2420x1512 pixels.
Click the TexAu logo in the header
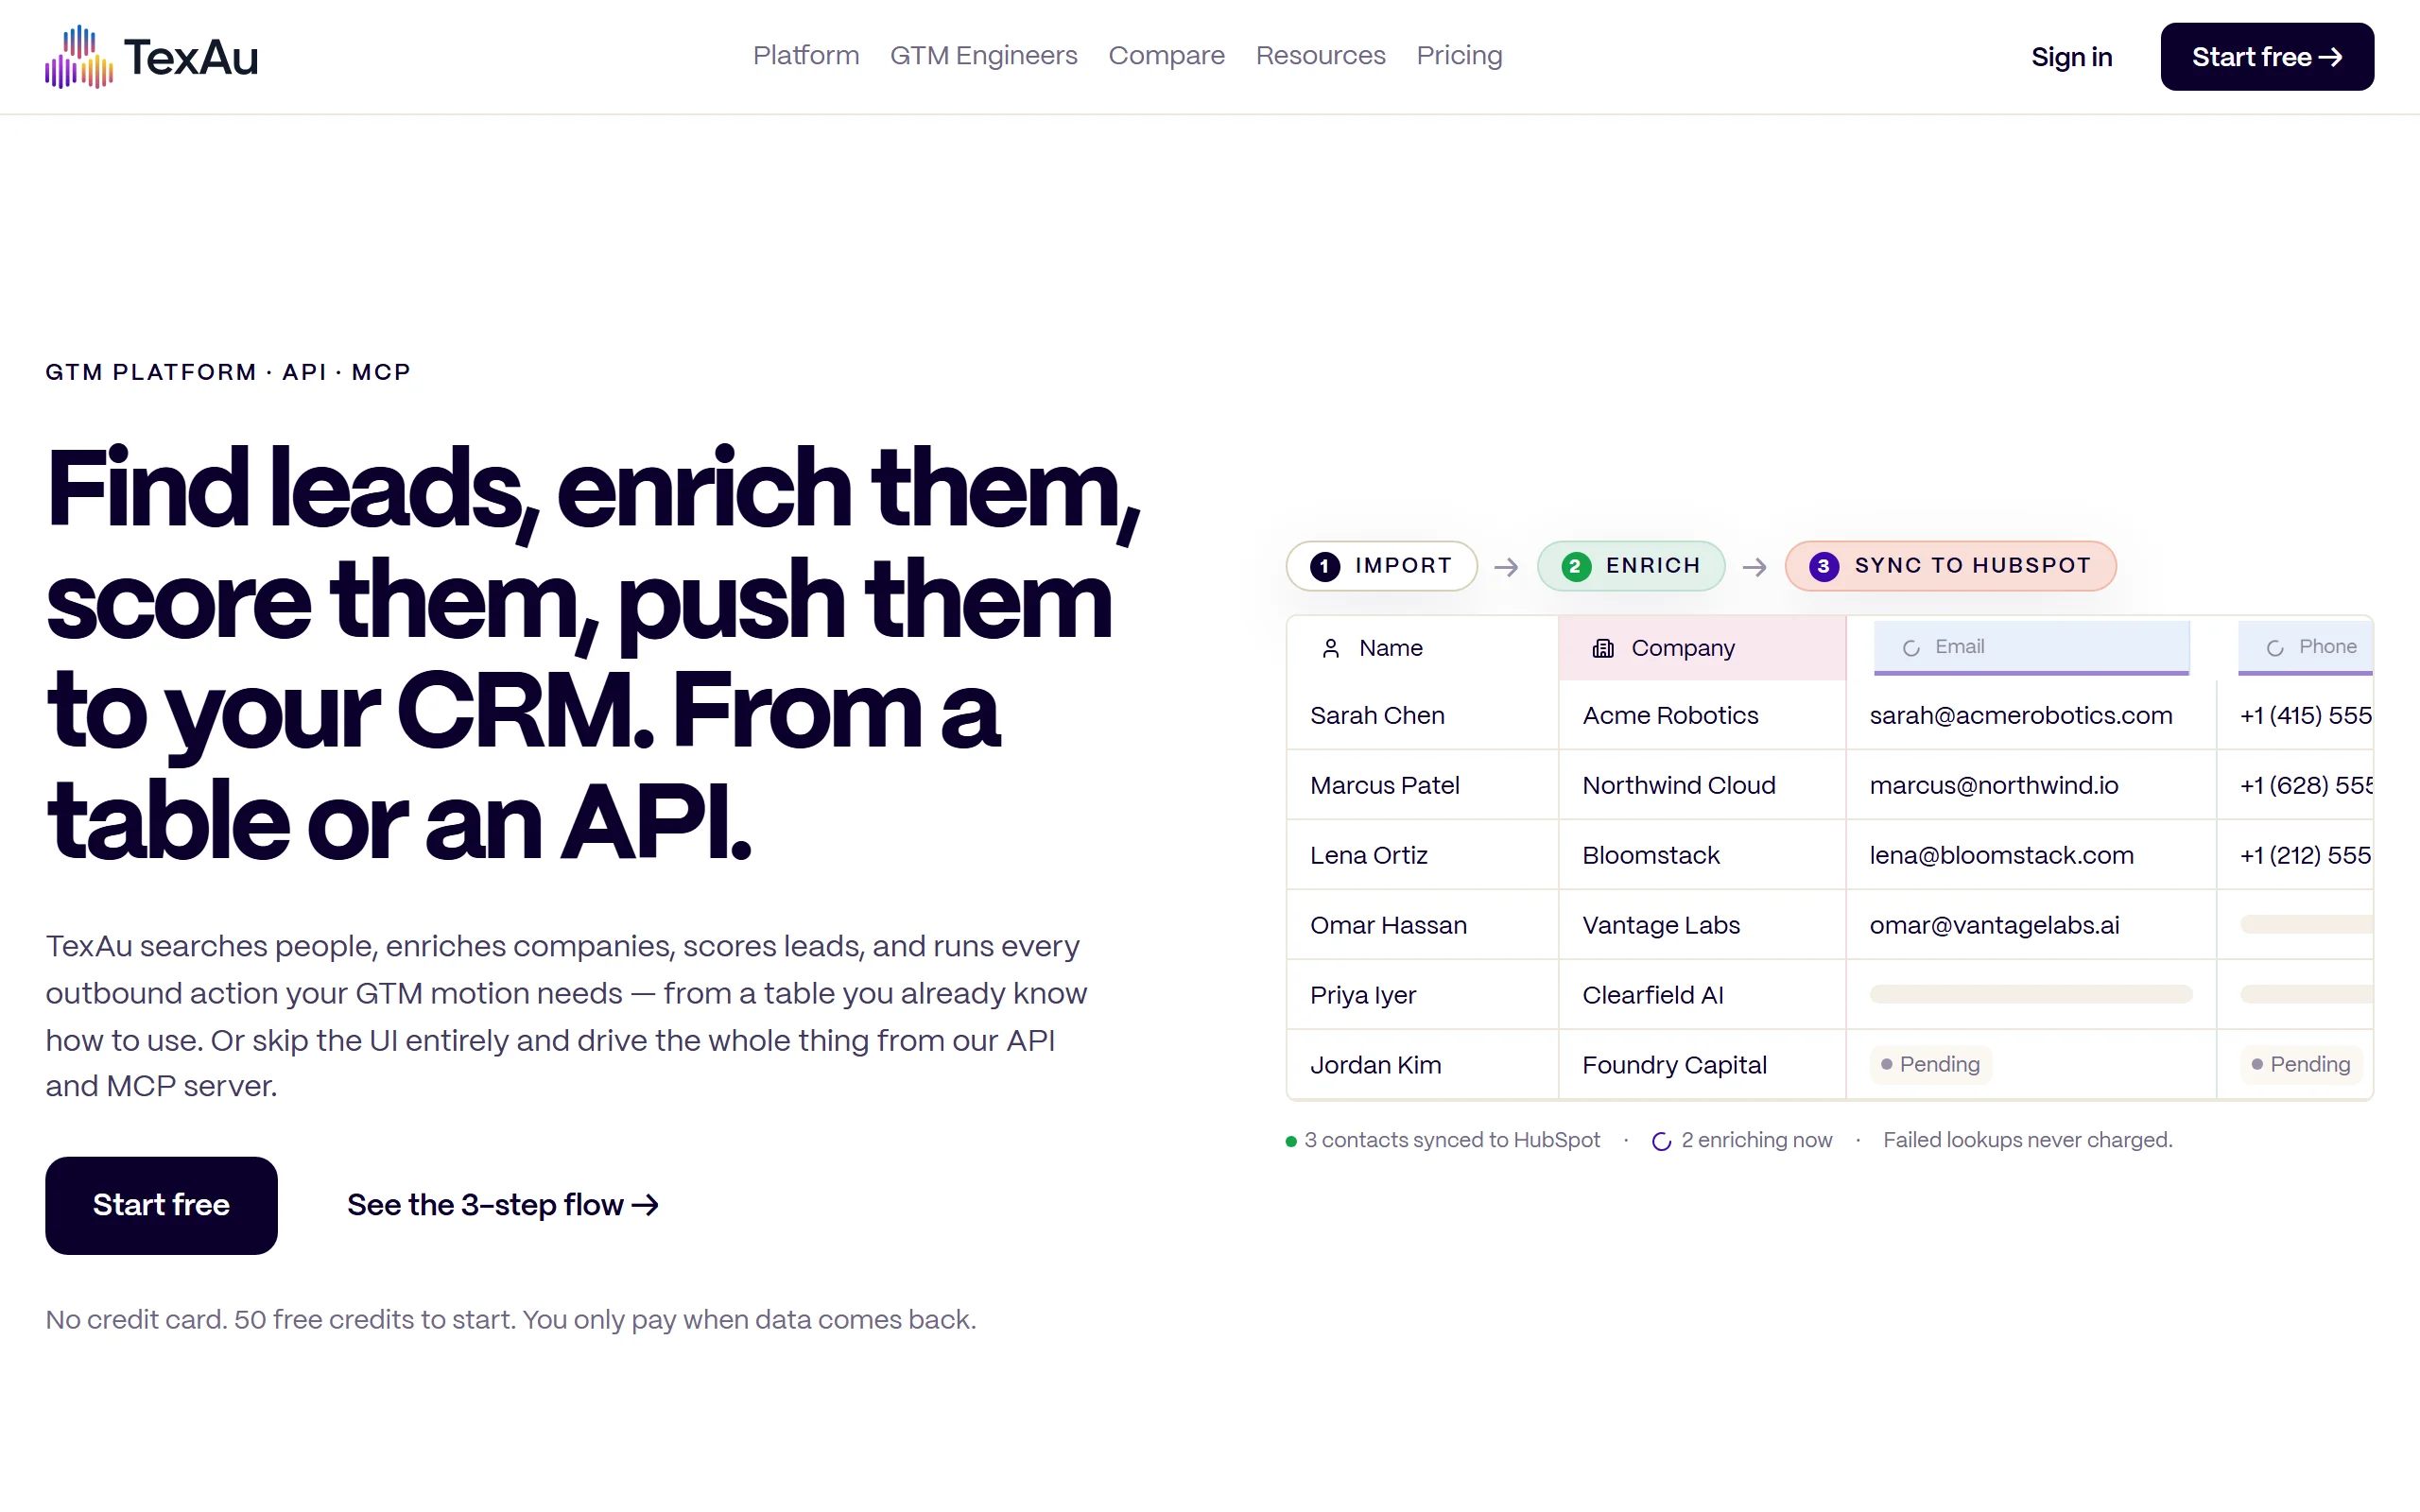pyautogui.click(x=152, y=57)
